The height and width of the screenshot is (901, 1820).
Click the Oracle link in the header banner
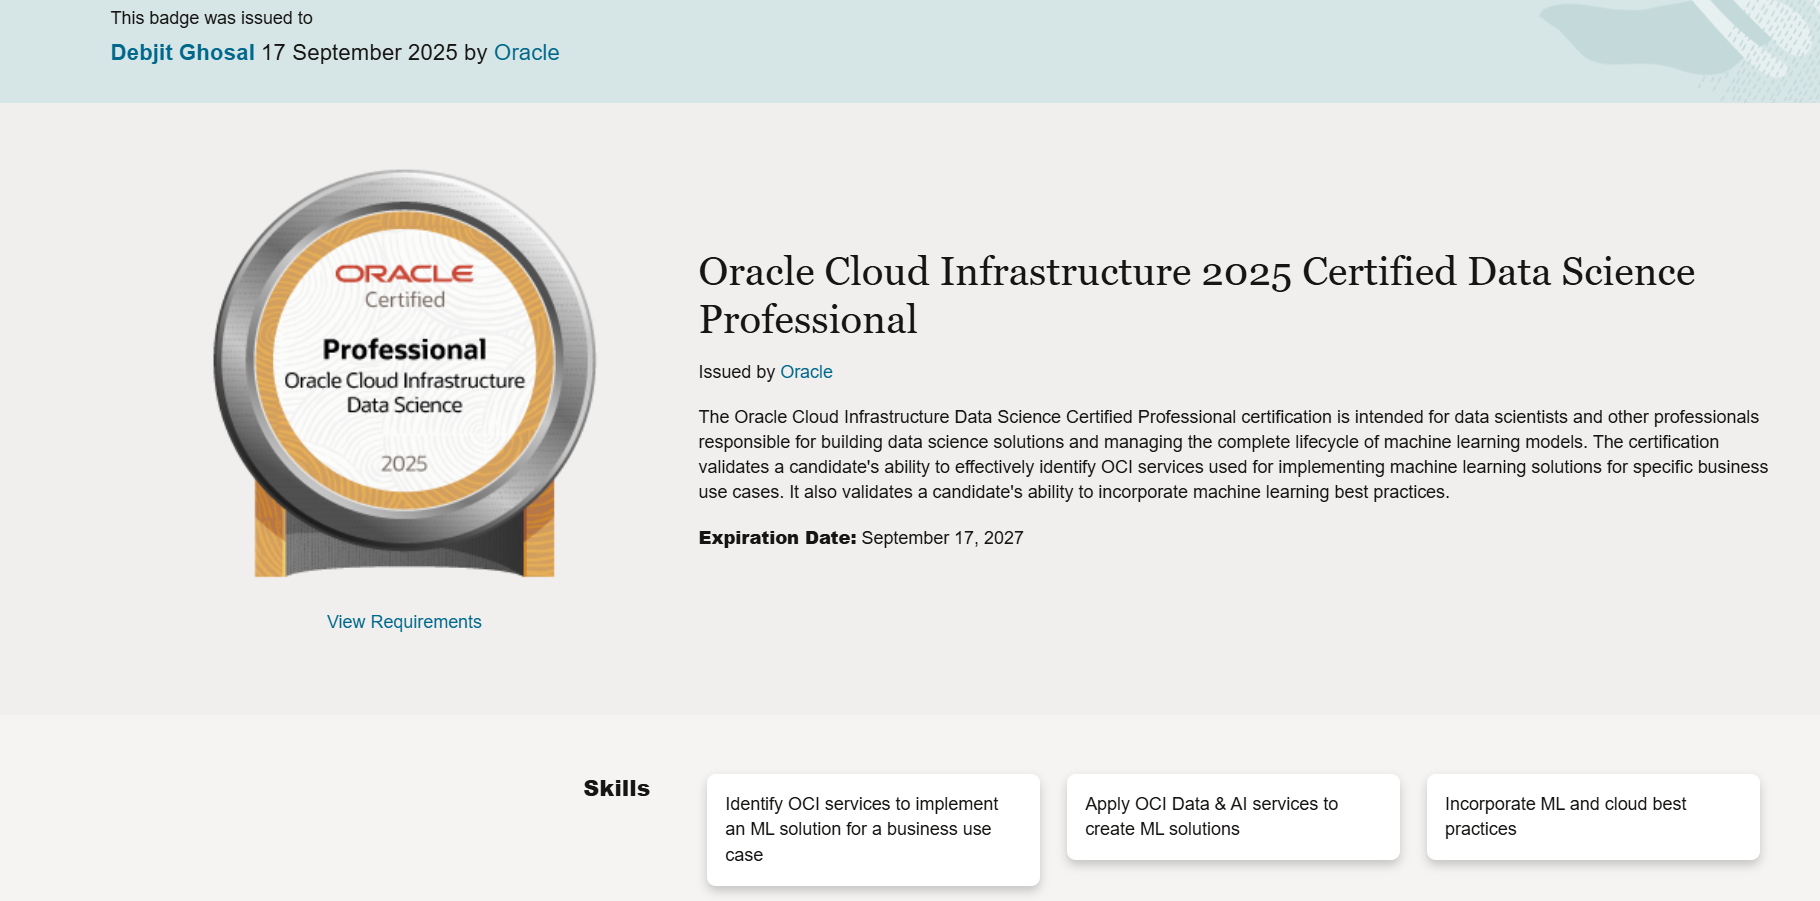(x=526, y=53)
